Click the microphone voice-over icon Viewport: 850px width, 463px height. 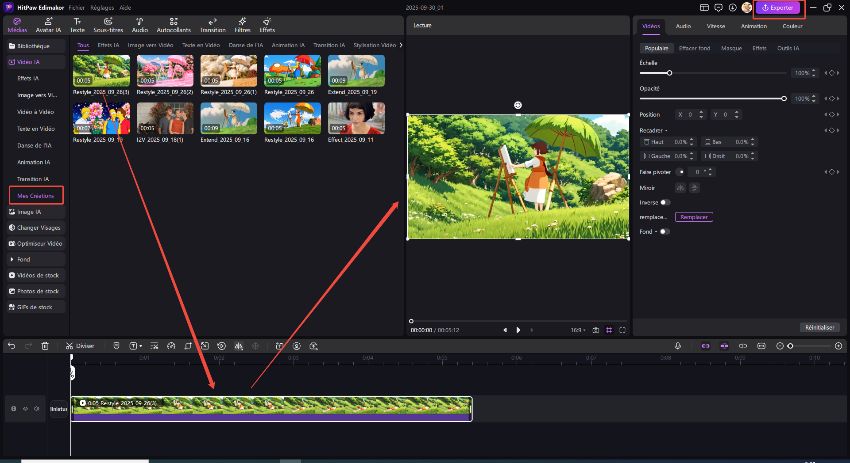tap(678, 346)
